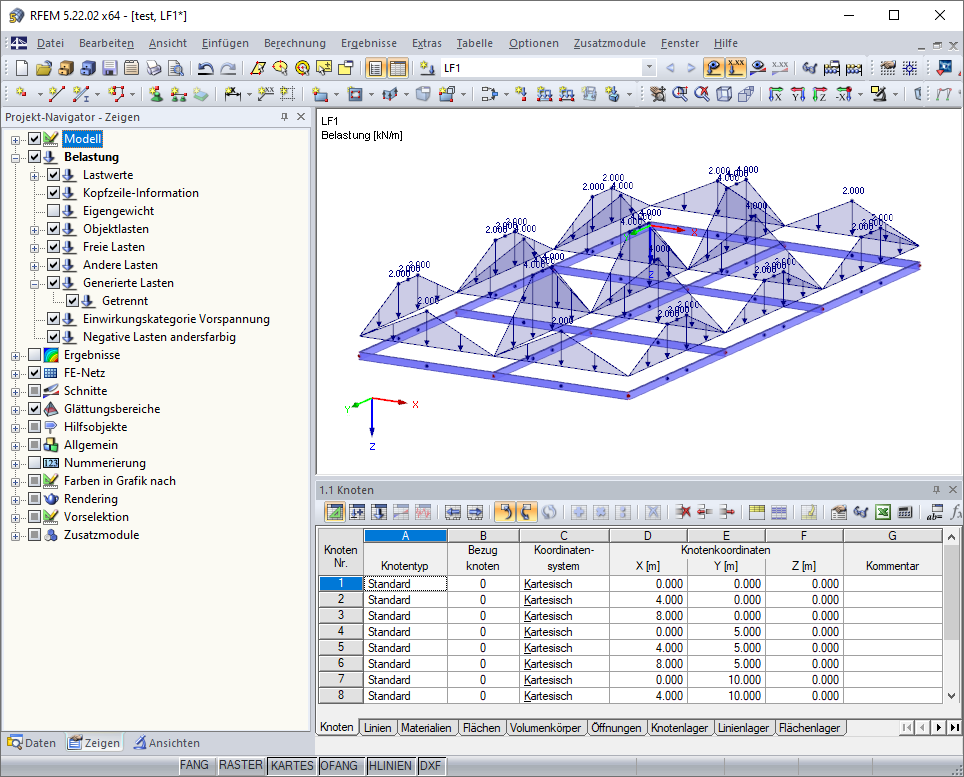Redo the last undone action

(x=228, y=68)
